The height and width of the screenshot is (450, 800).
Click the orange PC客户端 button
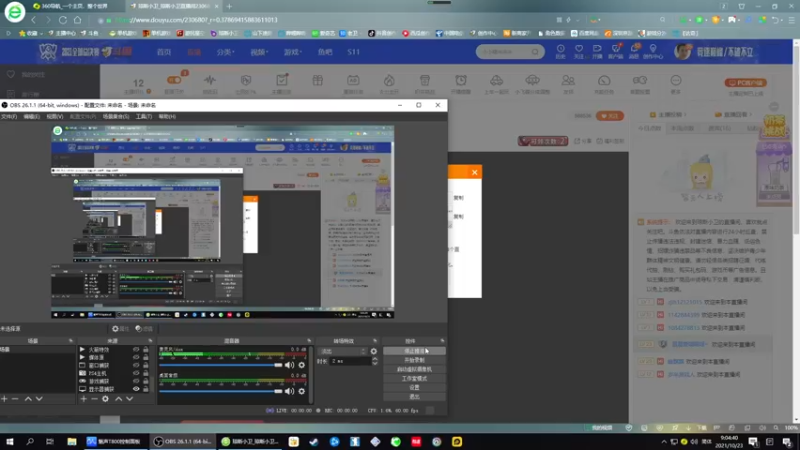pos(745,83)
